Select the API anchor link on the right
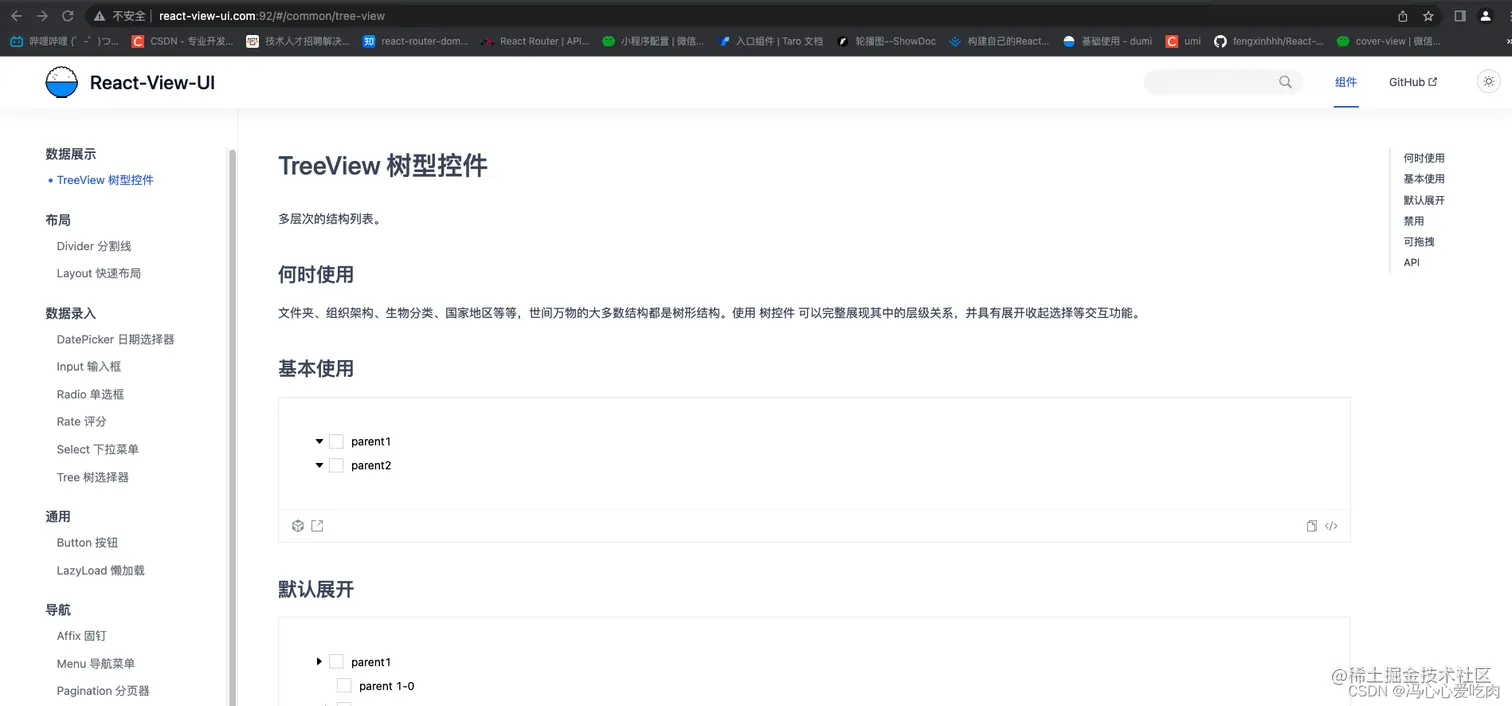Viewport: 1512px width, 706px height. click(1411, 262)
